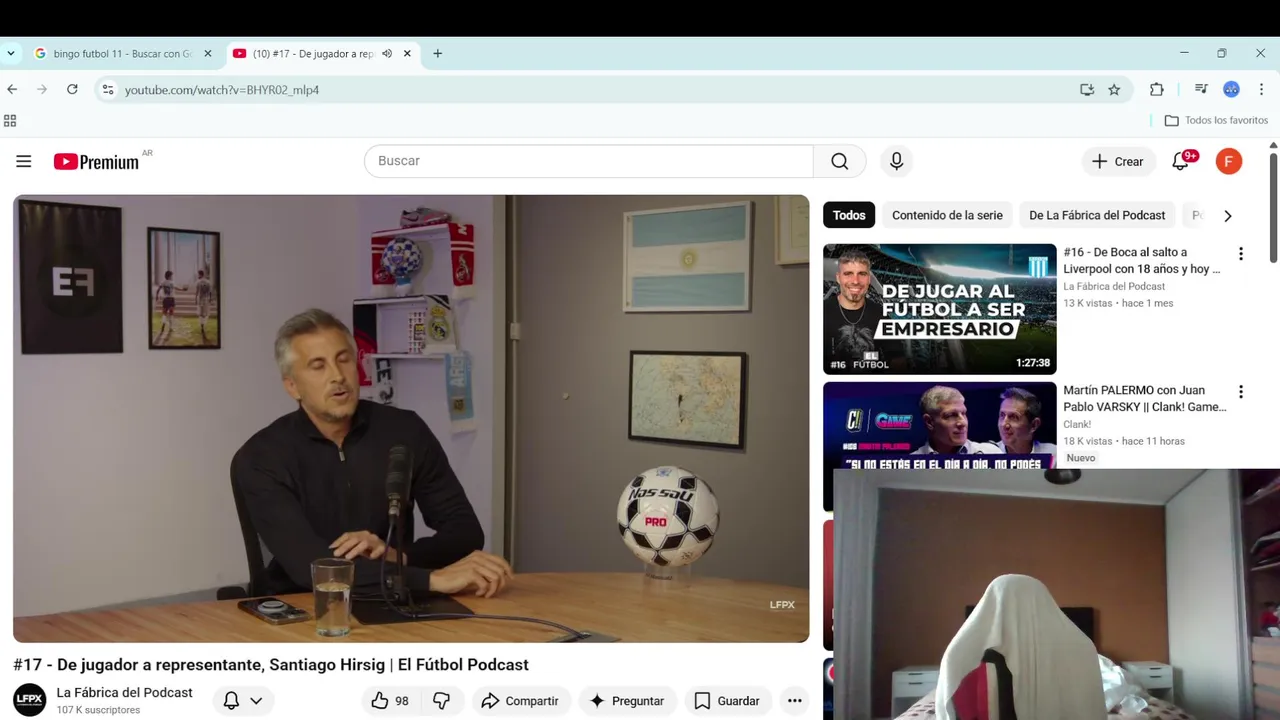This screenshot has width=1280, height=720.
Task: Click the video title text #17
Action: pos(271,665)
